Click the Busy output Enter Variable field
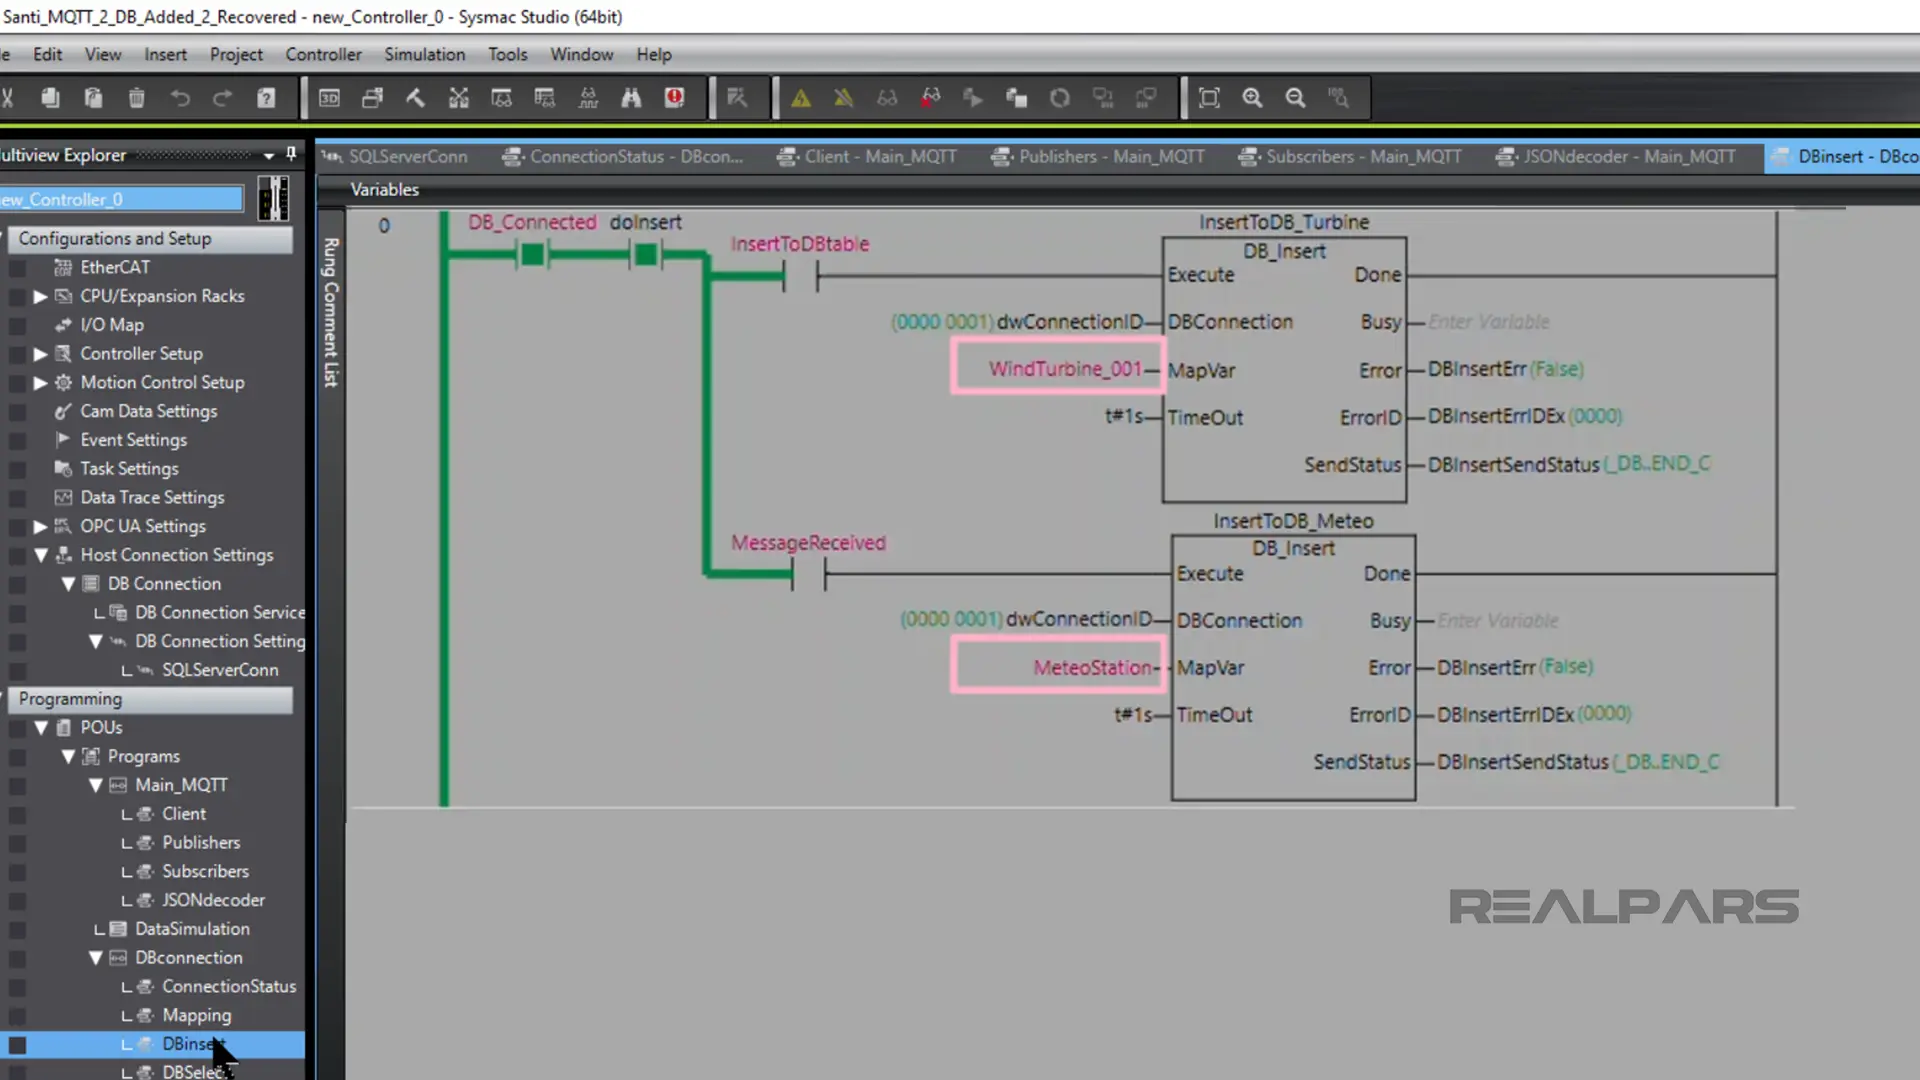The image size is (1920, 1080). [1488, 322]
